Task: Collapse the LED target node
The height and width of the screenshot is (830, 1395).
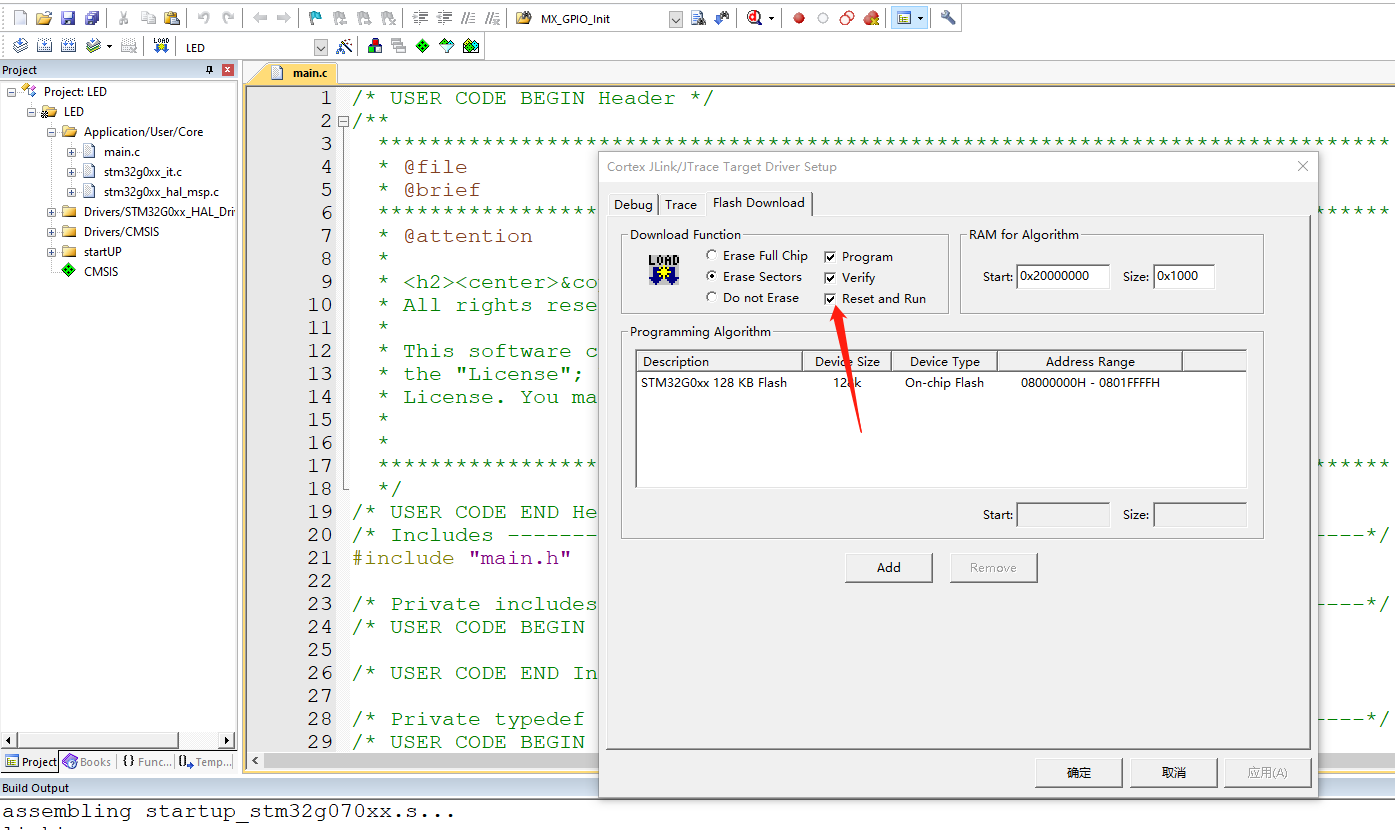Action: (32, 111)
